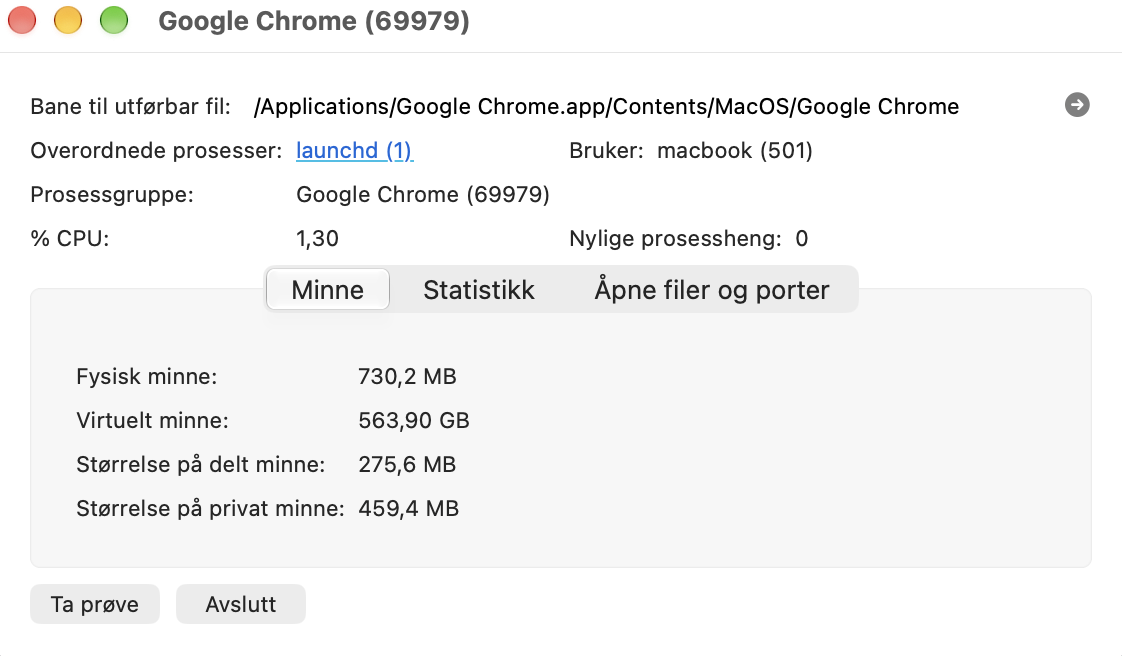Open the launchd (1) parent process link
The height and width of the screenshot is (656, 1122).
coord(354,150)
